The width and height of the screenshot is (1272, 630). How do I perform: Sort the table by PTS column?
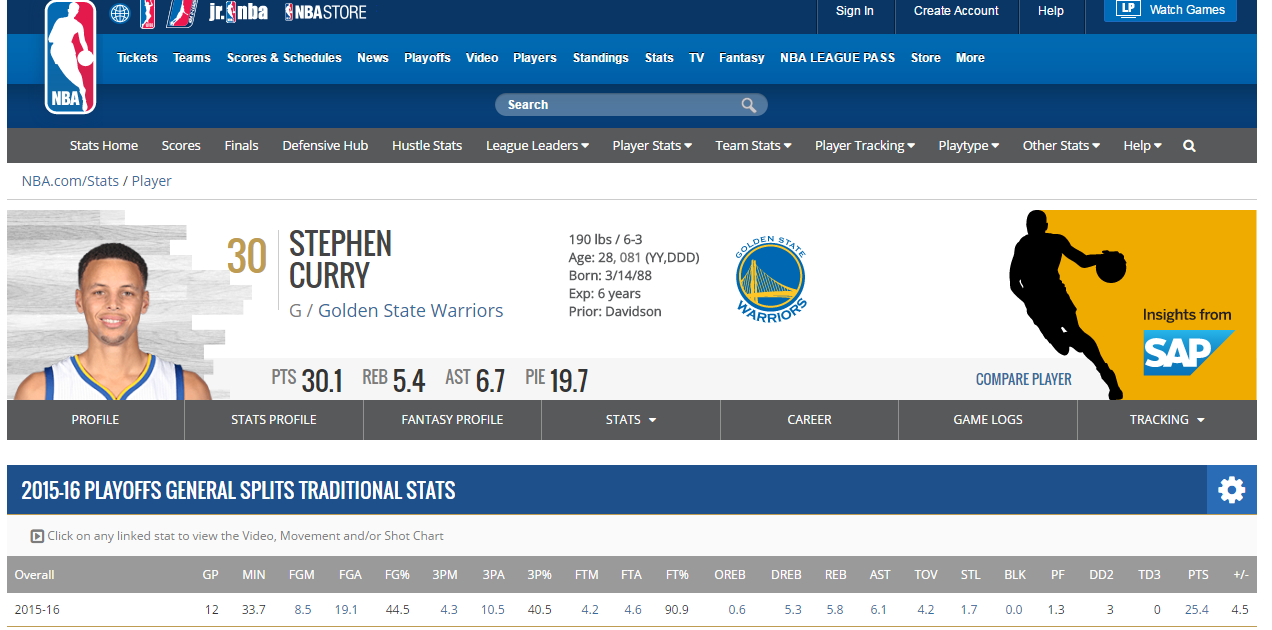click(1197, 575)
